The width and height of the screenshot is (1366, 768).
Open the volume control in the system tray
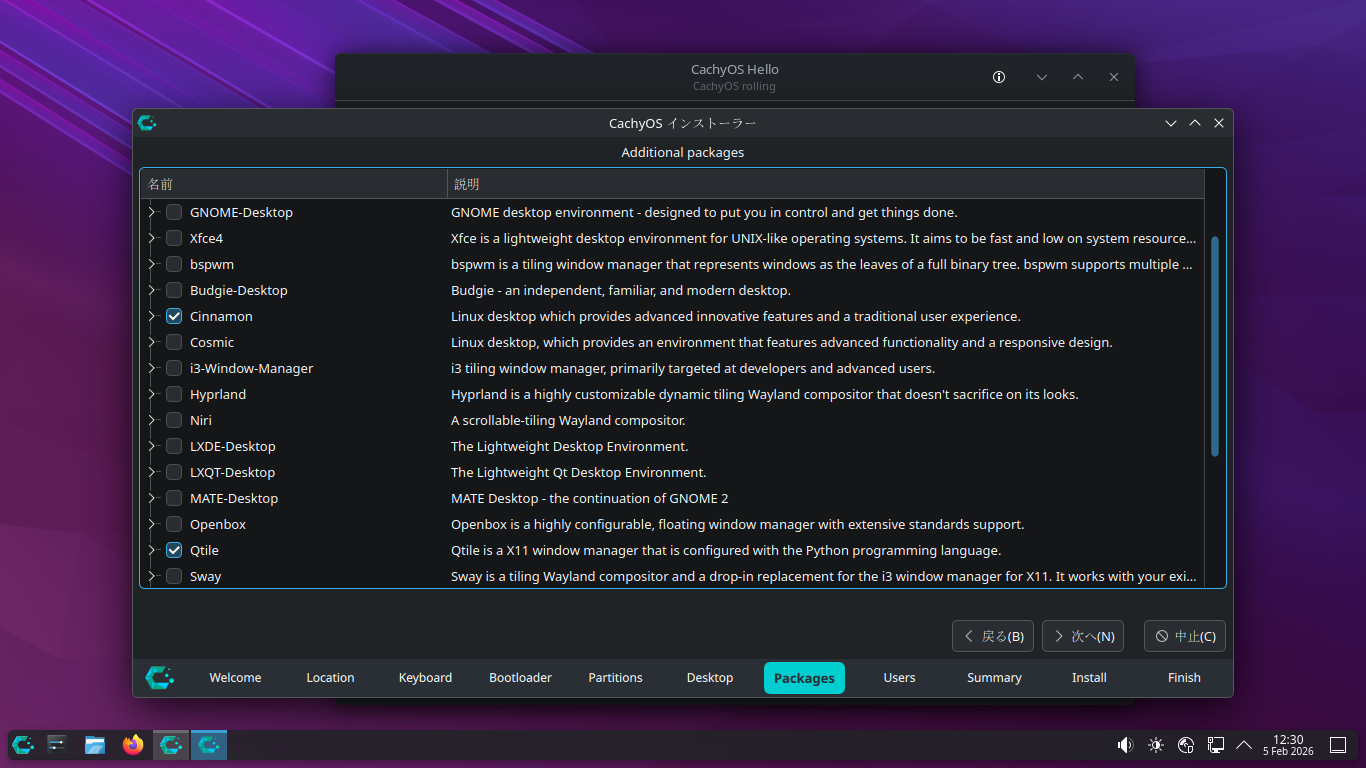1125,745
